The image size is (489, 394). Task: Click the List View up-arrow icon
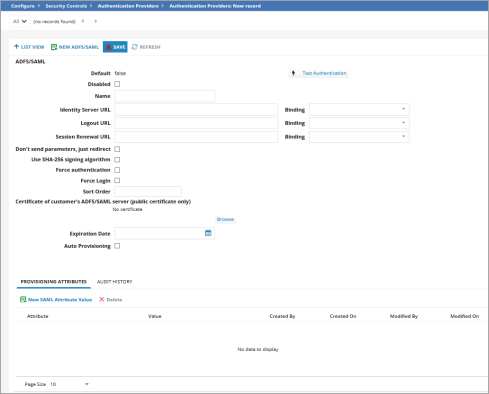pos(16,47)
